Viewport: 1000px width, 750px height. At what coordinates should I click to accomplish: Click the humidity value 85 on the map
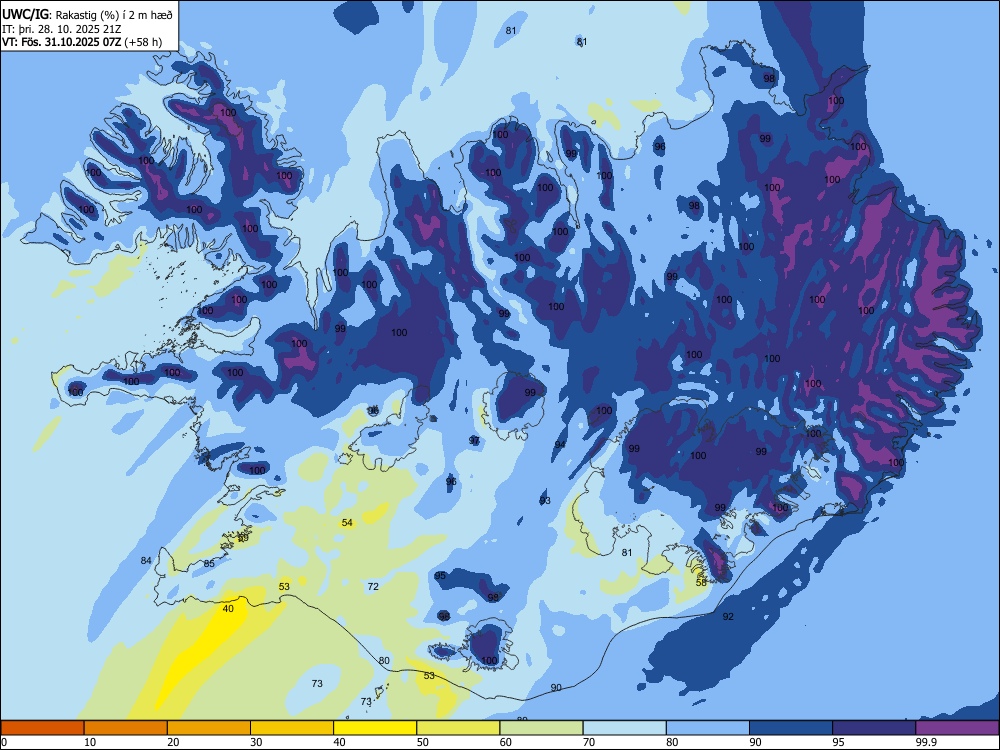pos(209,564)
